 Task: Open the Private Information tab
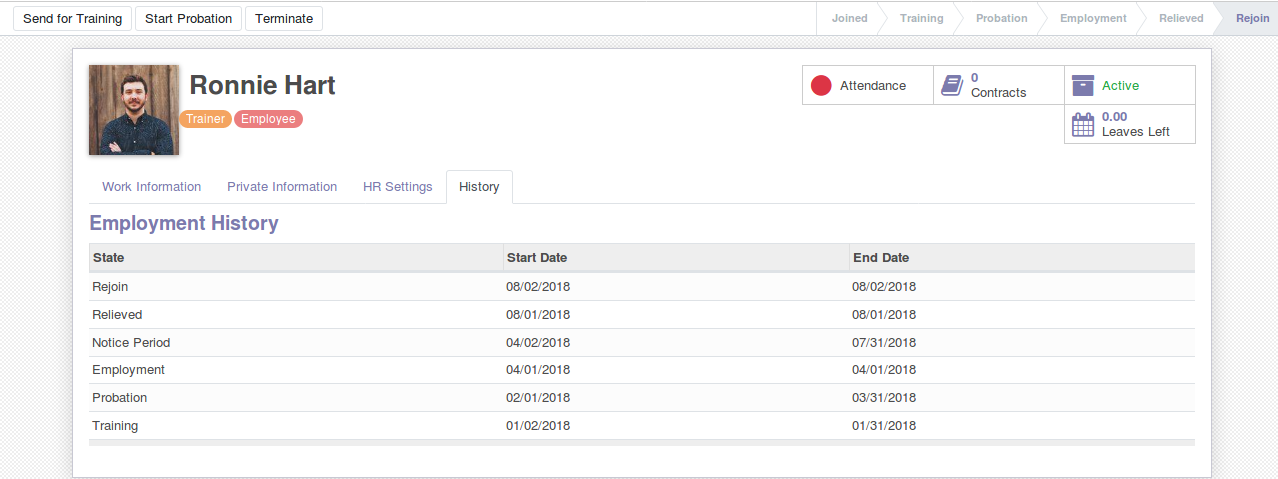(282, 187)
